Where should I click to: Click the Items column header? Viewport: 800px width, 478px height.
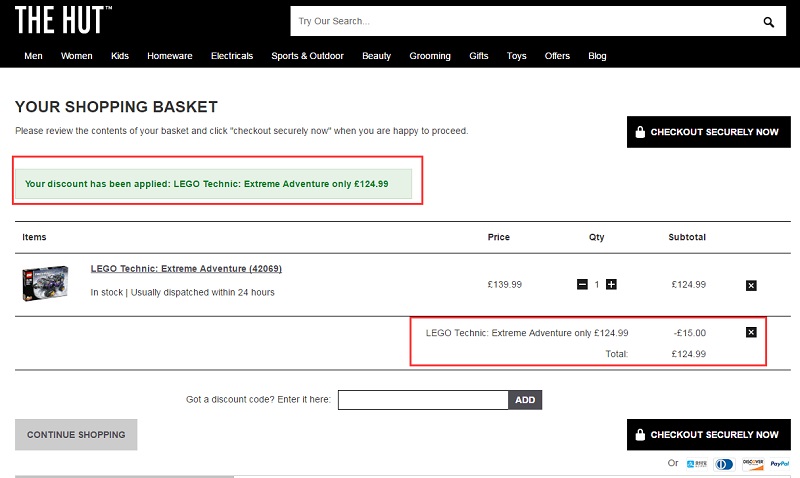[x=34, y=237]
